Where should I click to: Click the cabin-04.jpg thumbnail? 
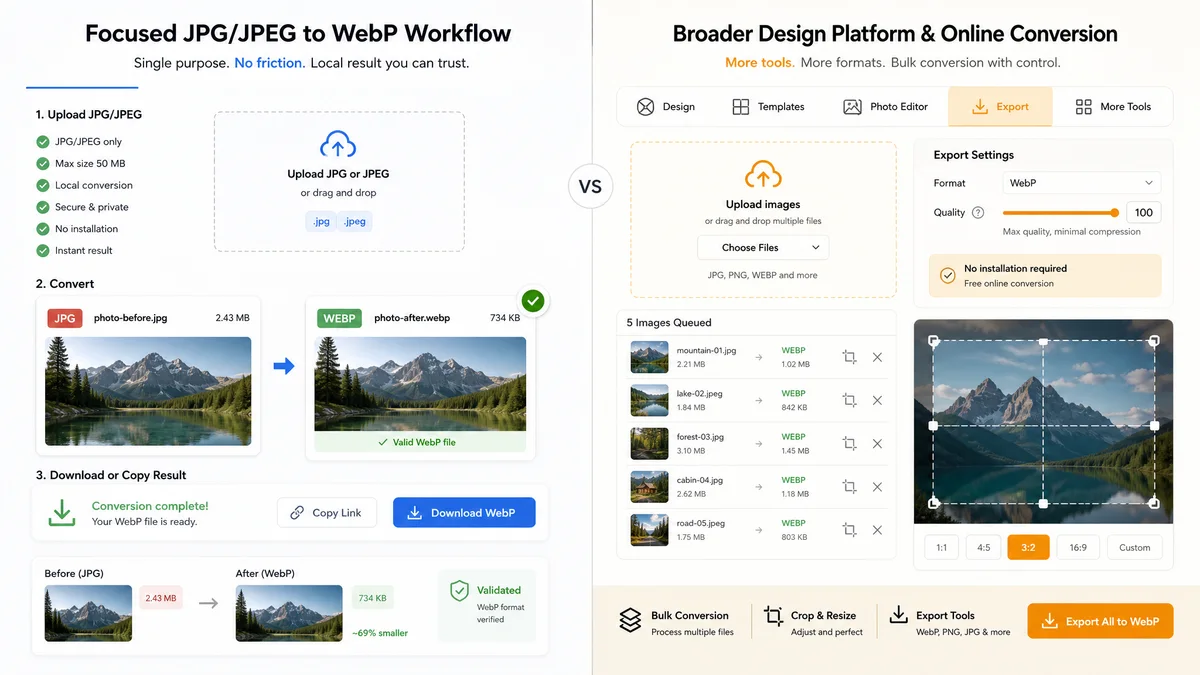(x=649, y=486)
